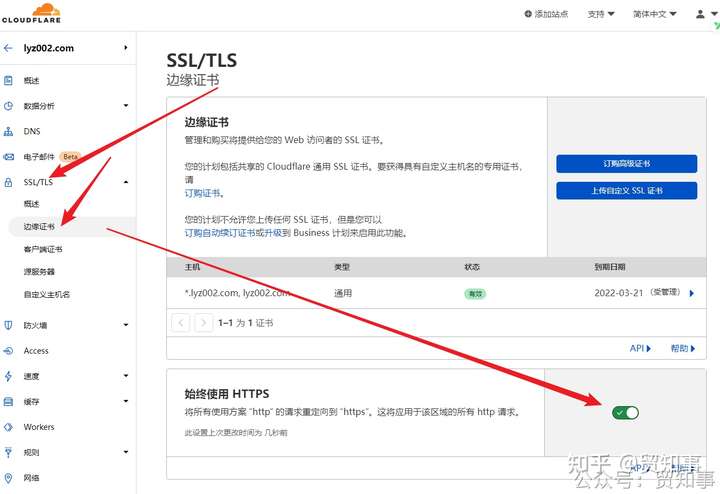Screen dimensions: 720x494
Task: Click the Workers diamond icon
Action: tap(8, 427)
